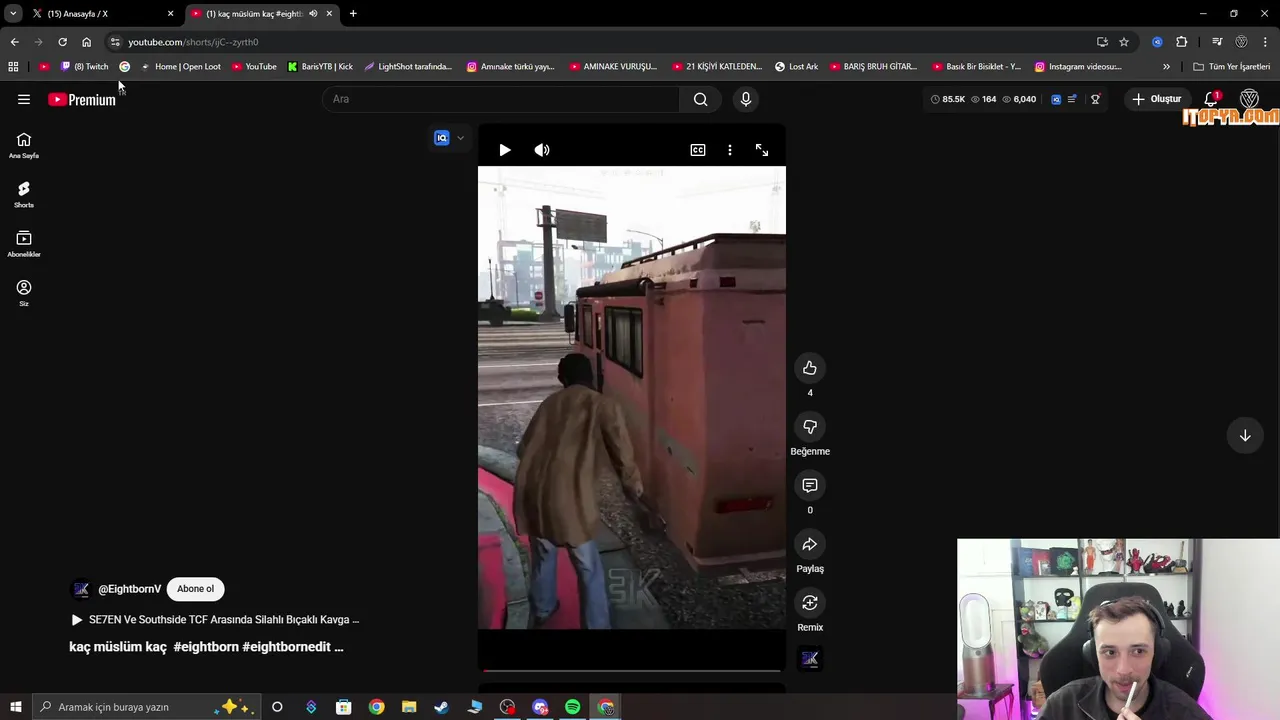Open the tab search dropdown arrow
The image size is (1280, 720).
pyautogui.click(x=13, y=14)
